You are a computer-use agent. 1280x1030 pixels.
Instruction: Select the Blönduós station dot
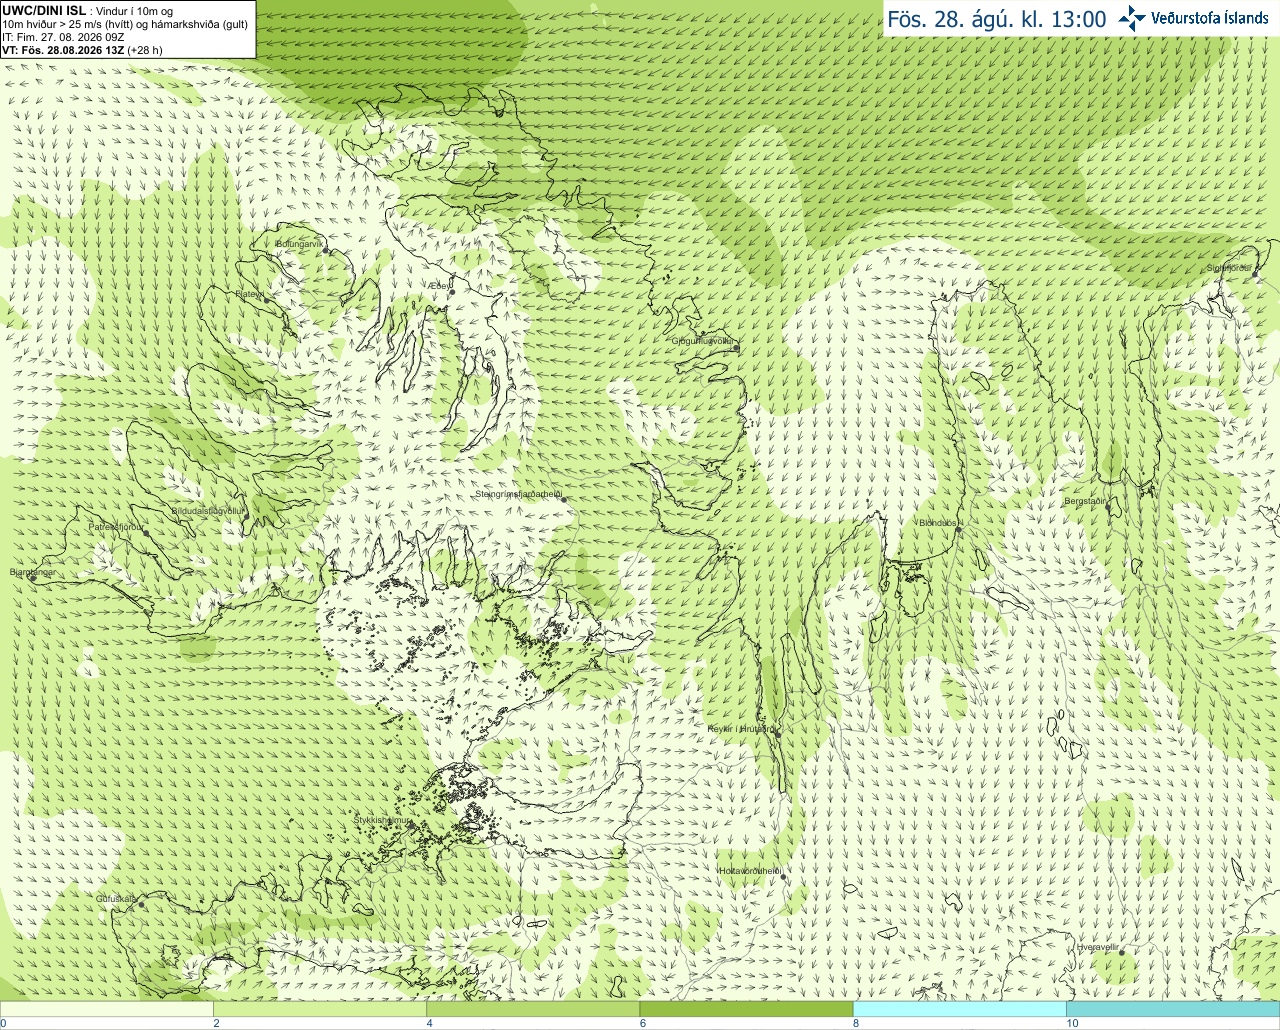(958, 530)
